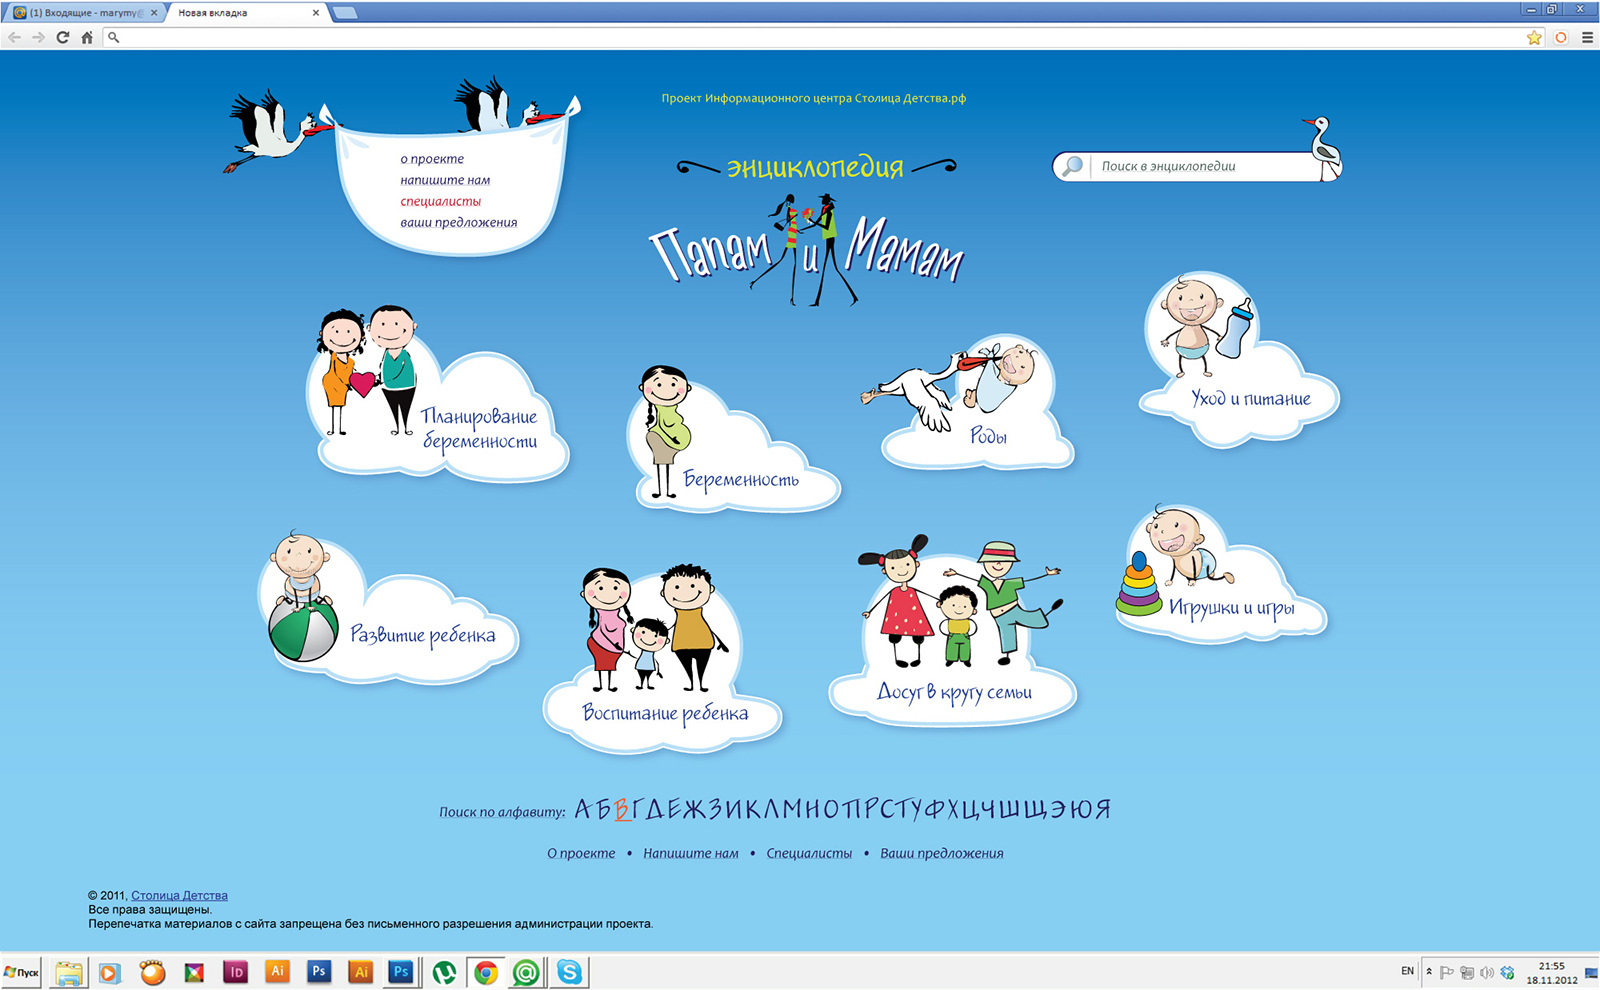
Task: Click the Dropbox tray icon
Action: [1507, 972]
